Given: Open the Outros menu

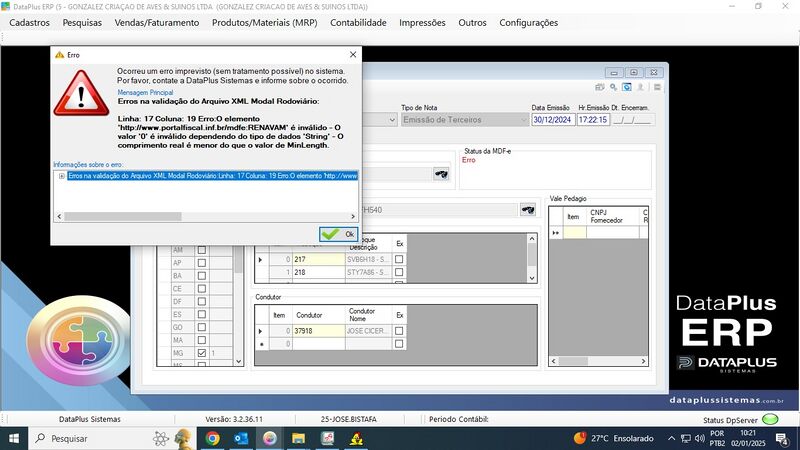Looking at the screenshot, I should coord(472,22).
